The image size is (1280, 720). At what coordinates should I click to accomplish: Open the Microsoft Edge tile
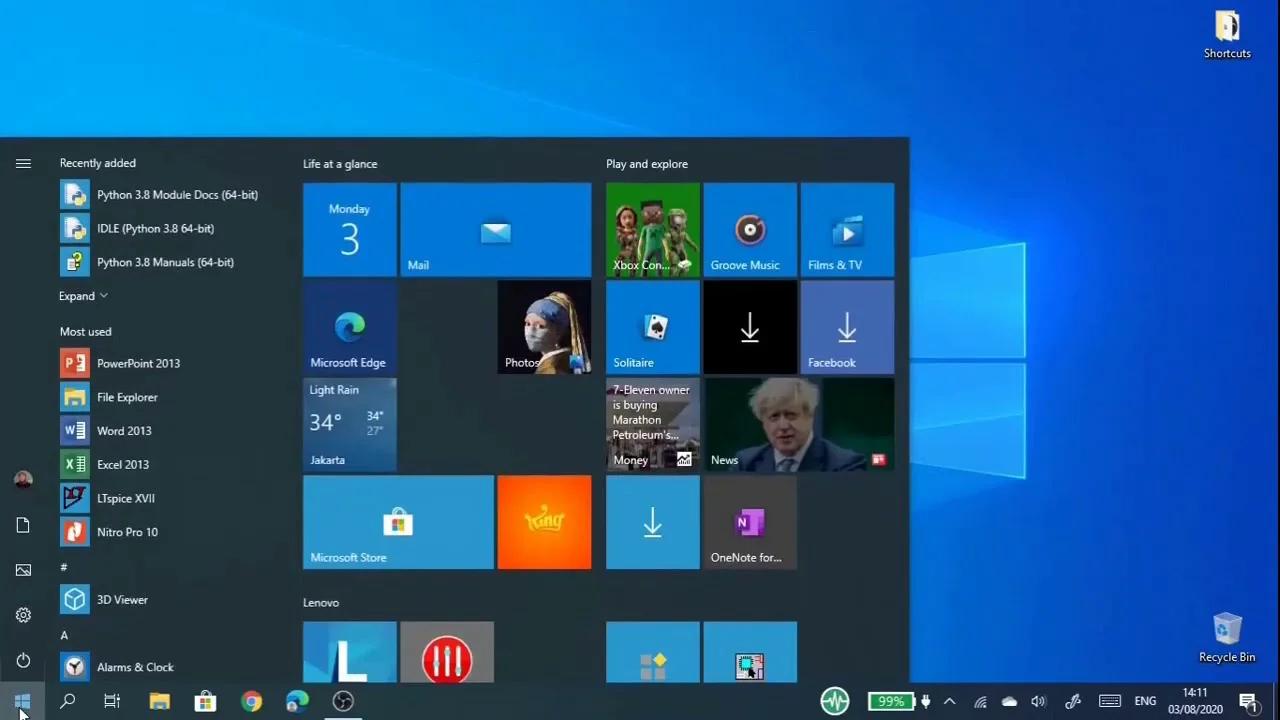(349, 327)
